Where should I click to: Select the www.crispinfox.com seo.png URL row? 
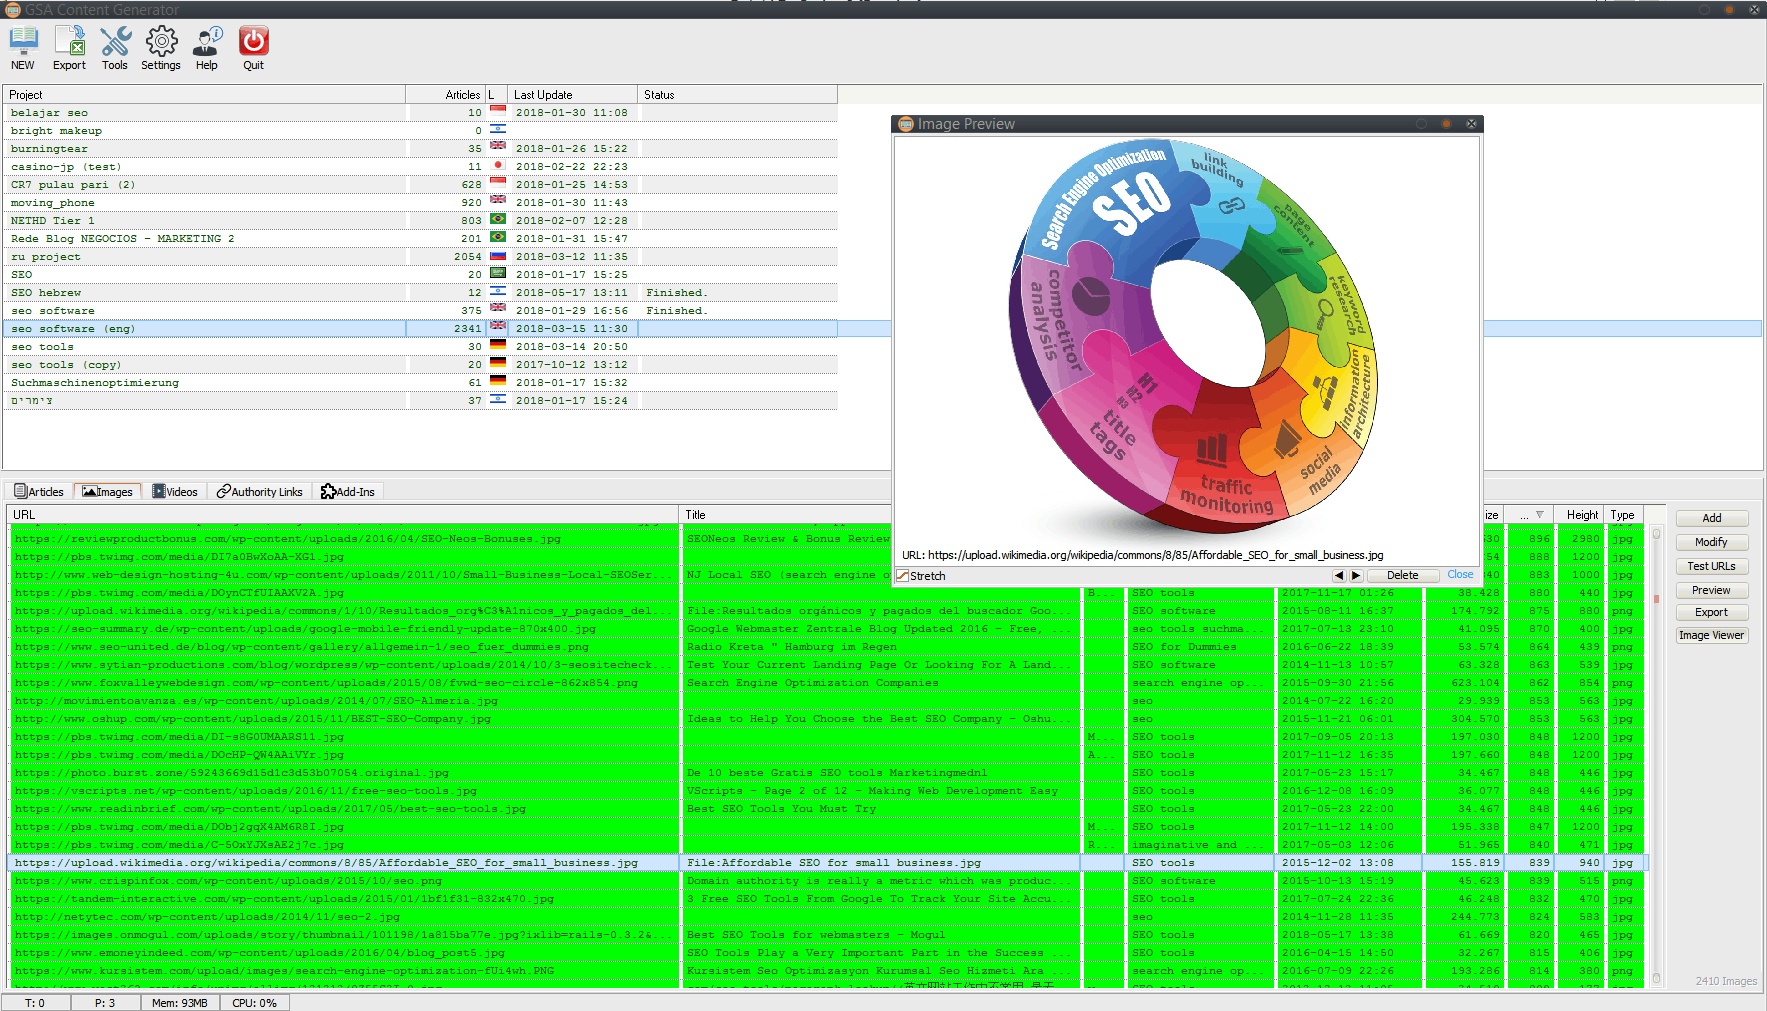coord(344,881)
